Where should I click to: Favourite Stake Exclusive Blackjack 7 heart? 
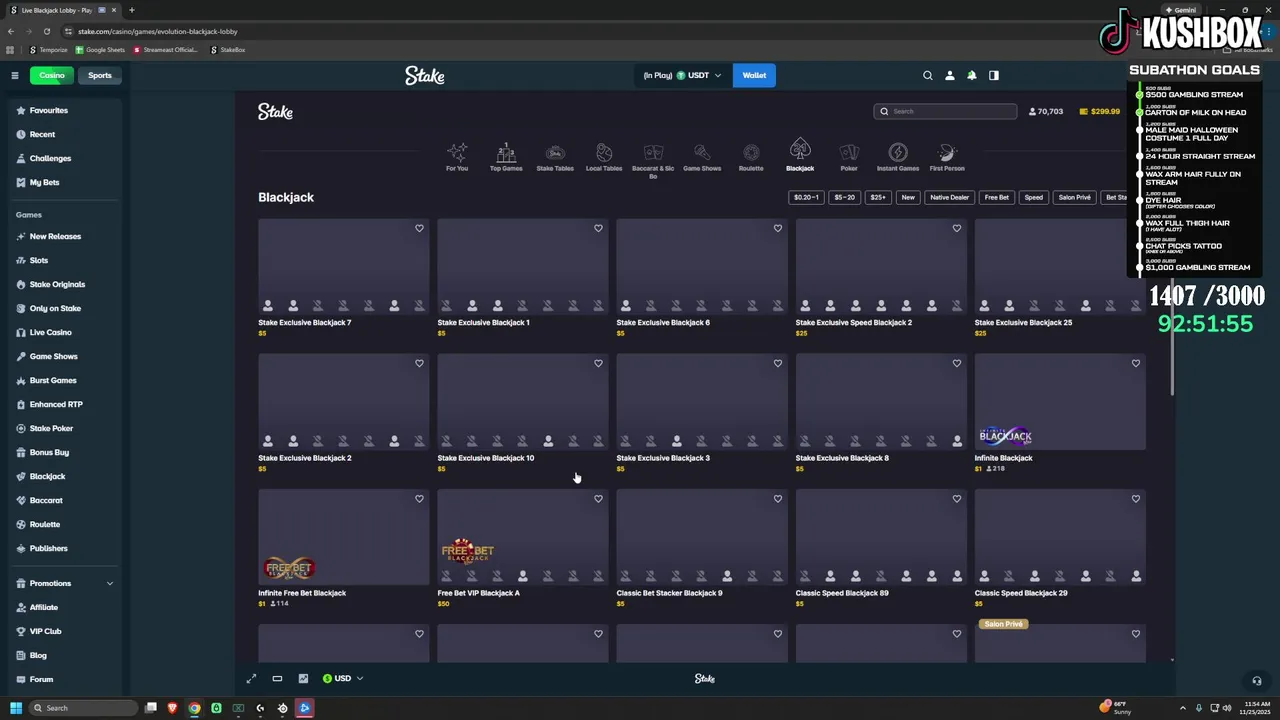click(x=419, y=228)
